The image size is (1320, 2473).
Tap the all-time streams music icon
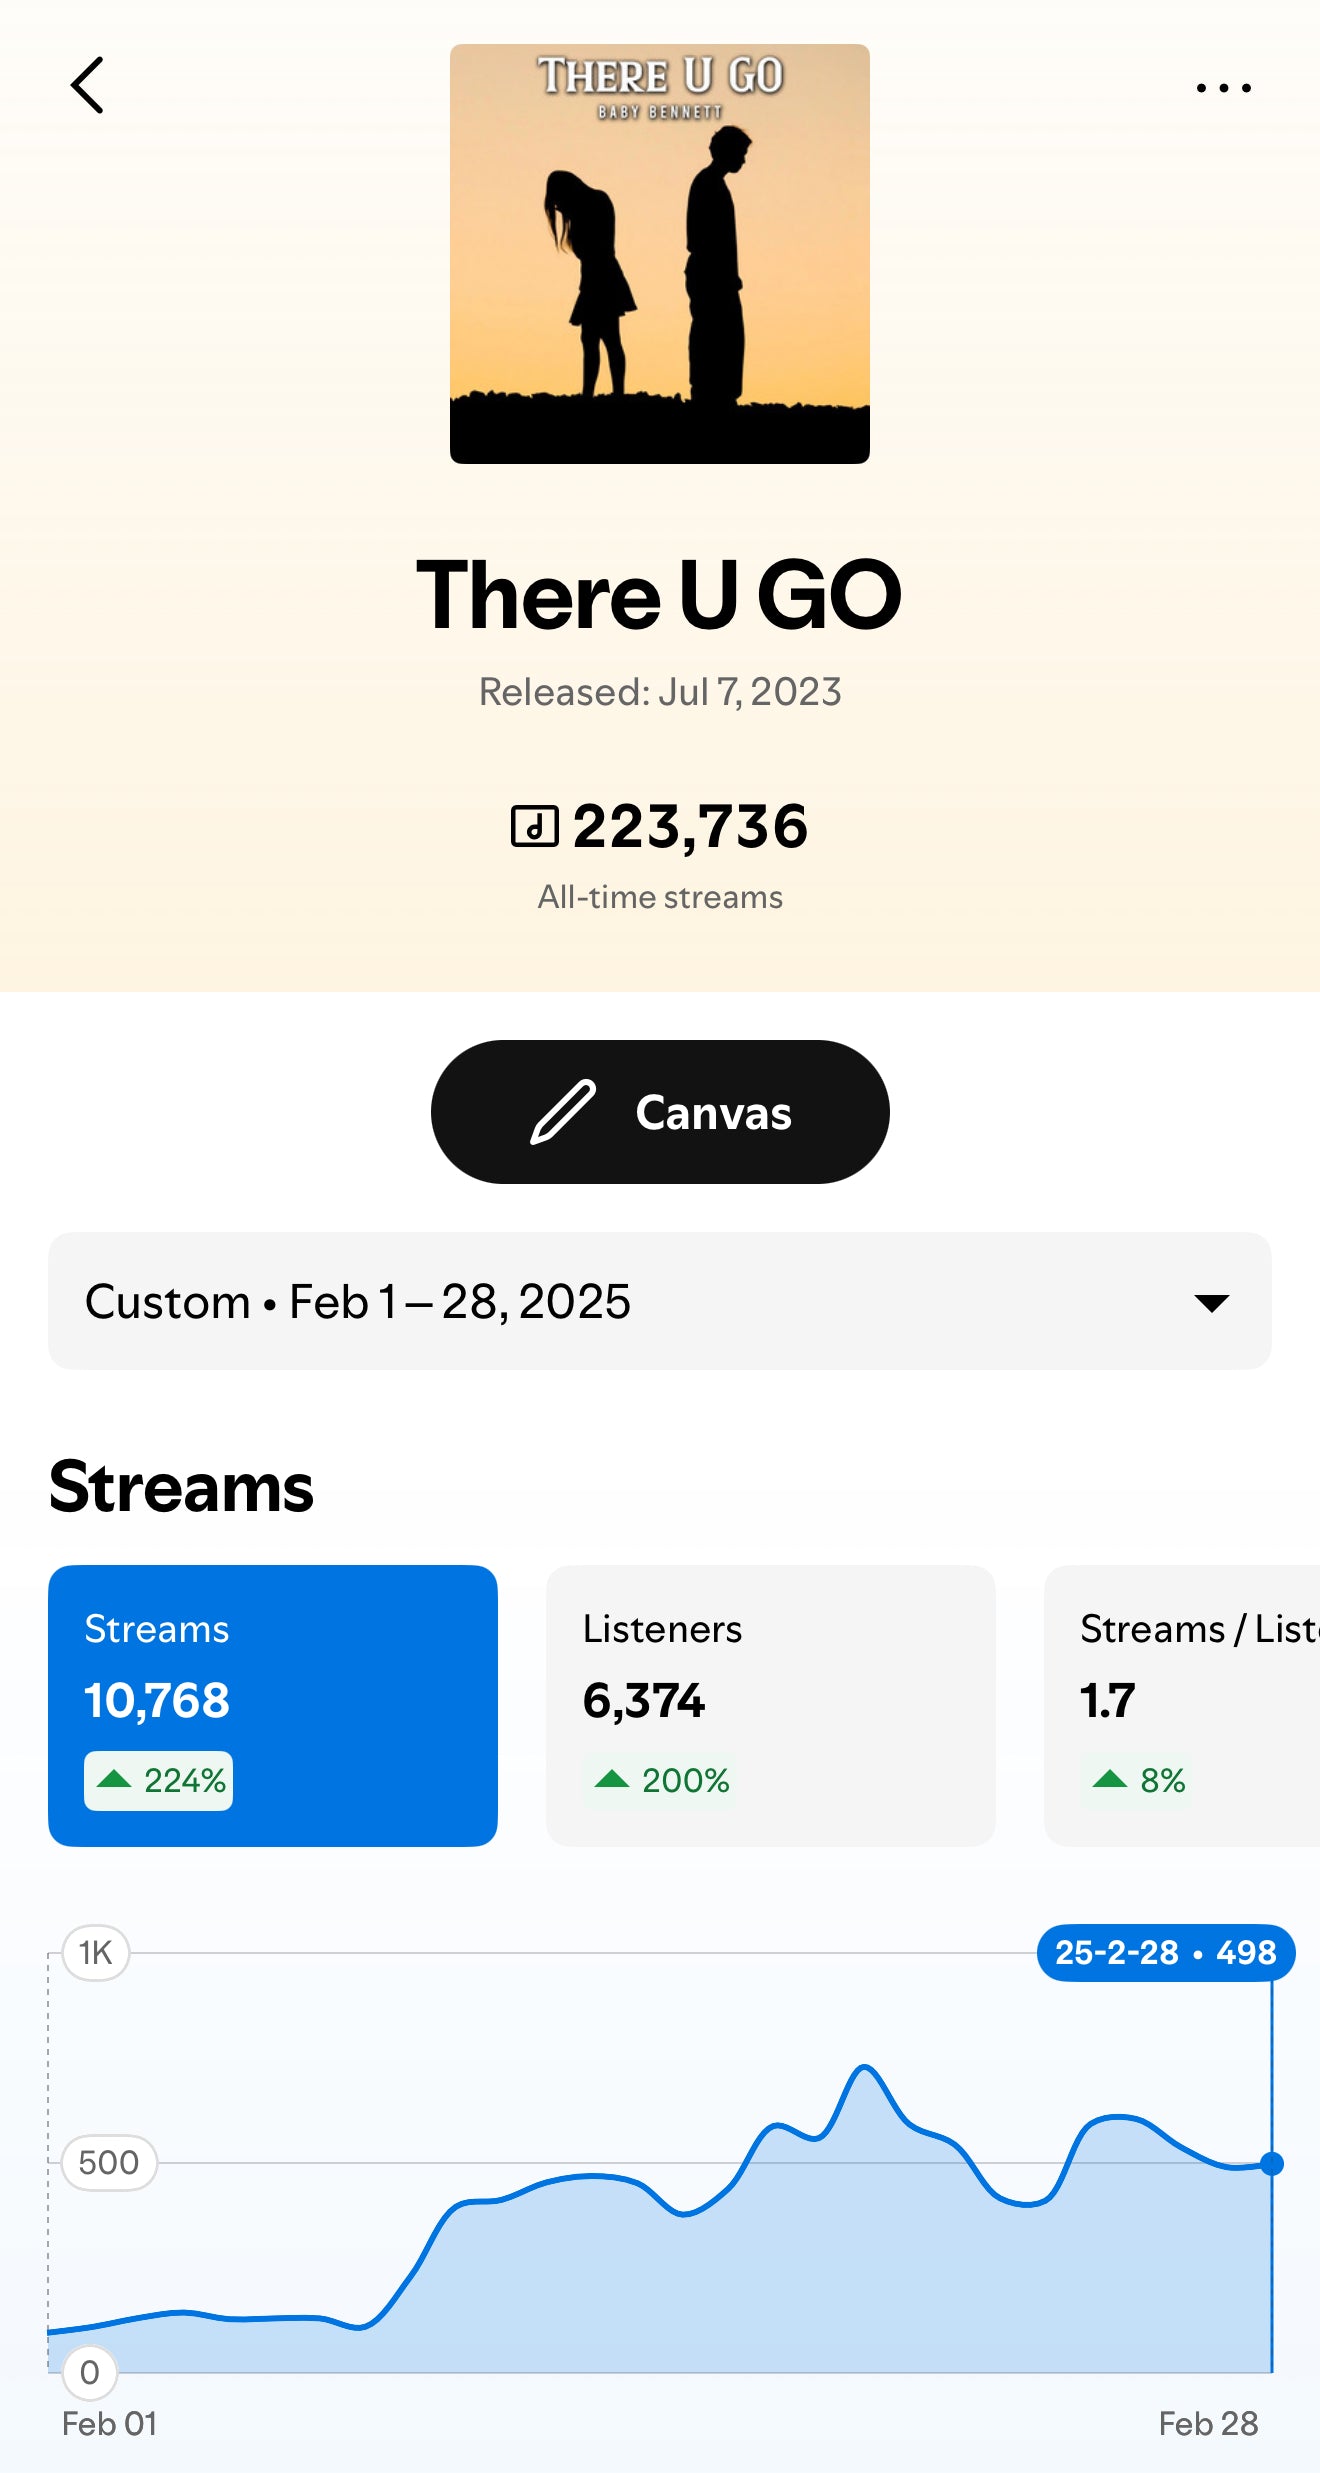(x=534, y=826)
